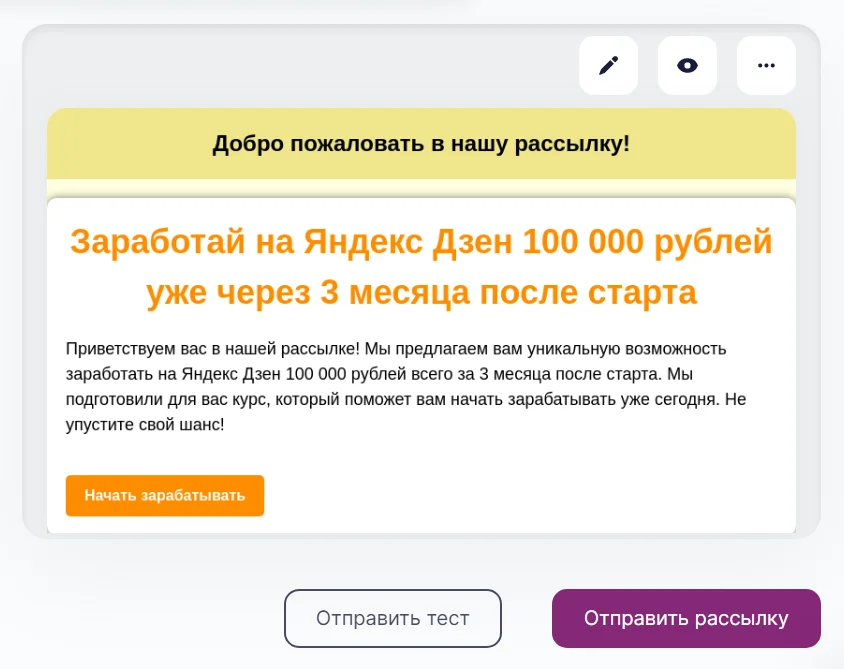
Task: Select the "Добро пожаловать в нашу рассылку!" banner text
Action: [421, 143]
